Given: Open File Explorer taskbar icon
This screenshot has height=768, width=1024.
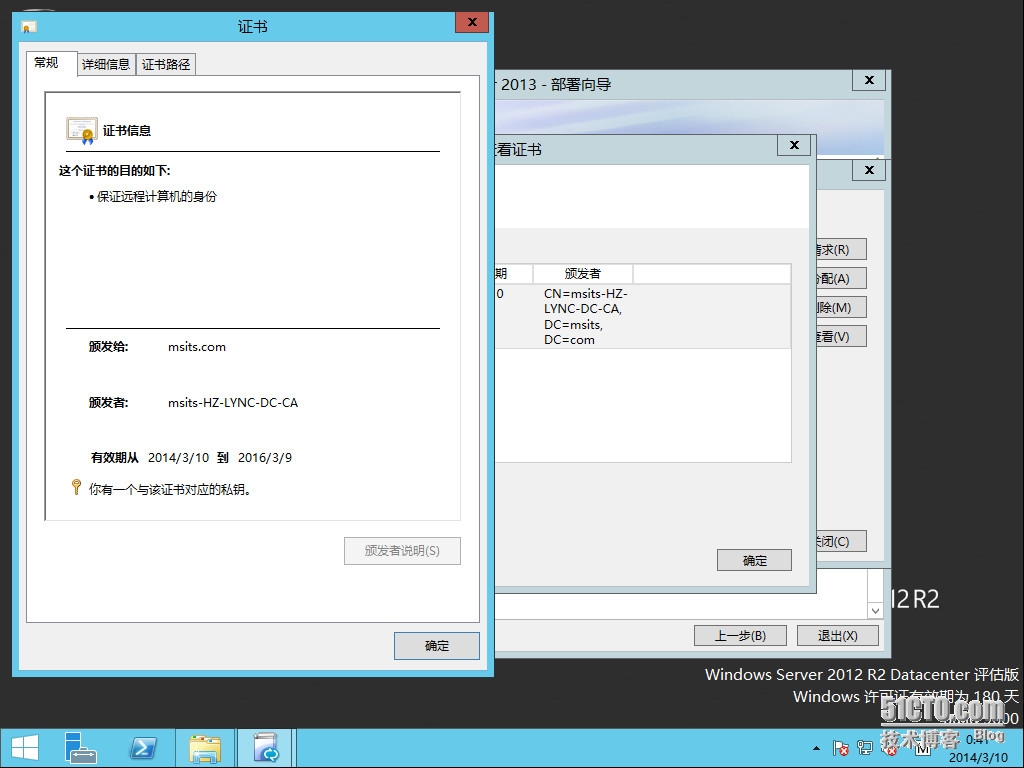Looking at the screenshot, I should pyautogui.click(x=205, y=748).
